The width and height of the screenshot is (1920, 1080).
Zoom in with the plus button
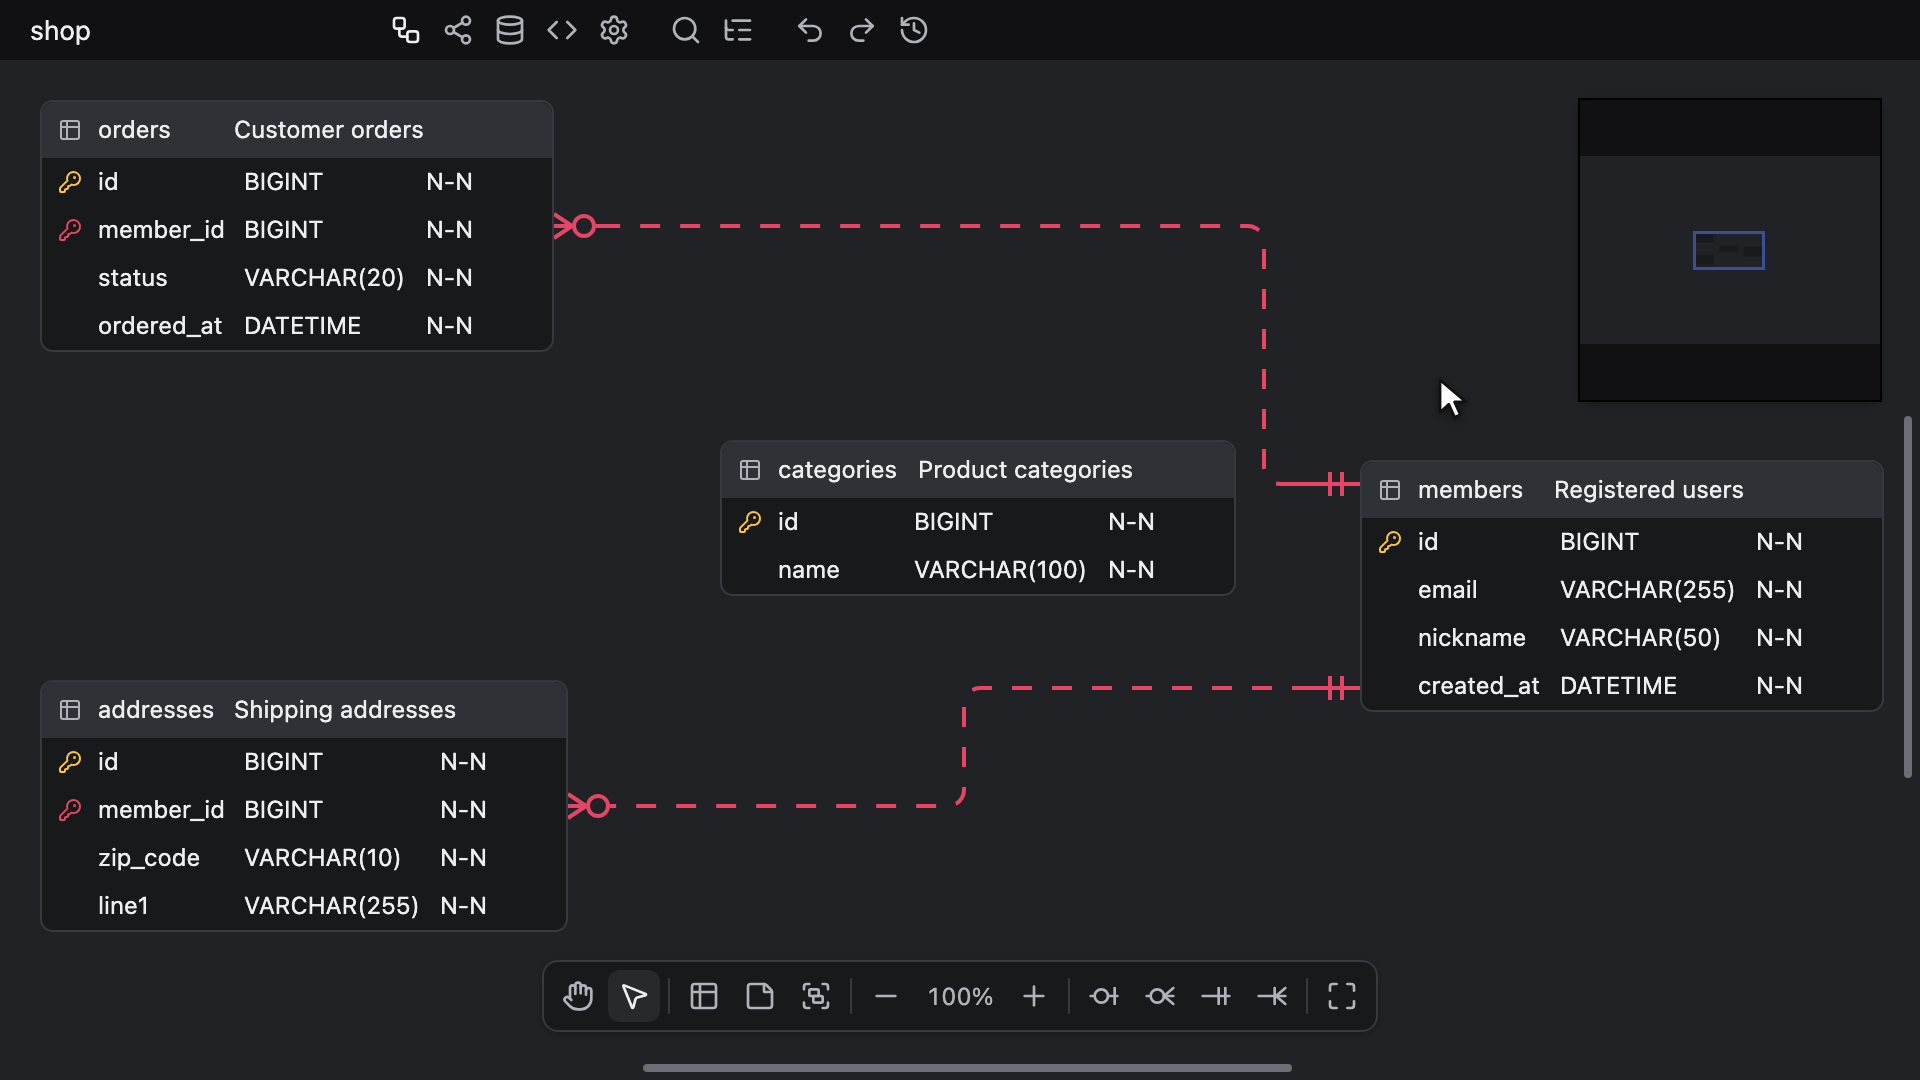[x=1034, y=996]
